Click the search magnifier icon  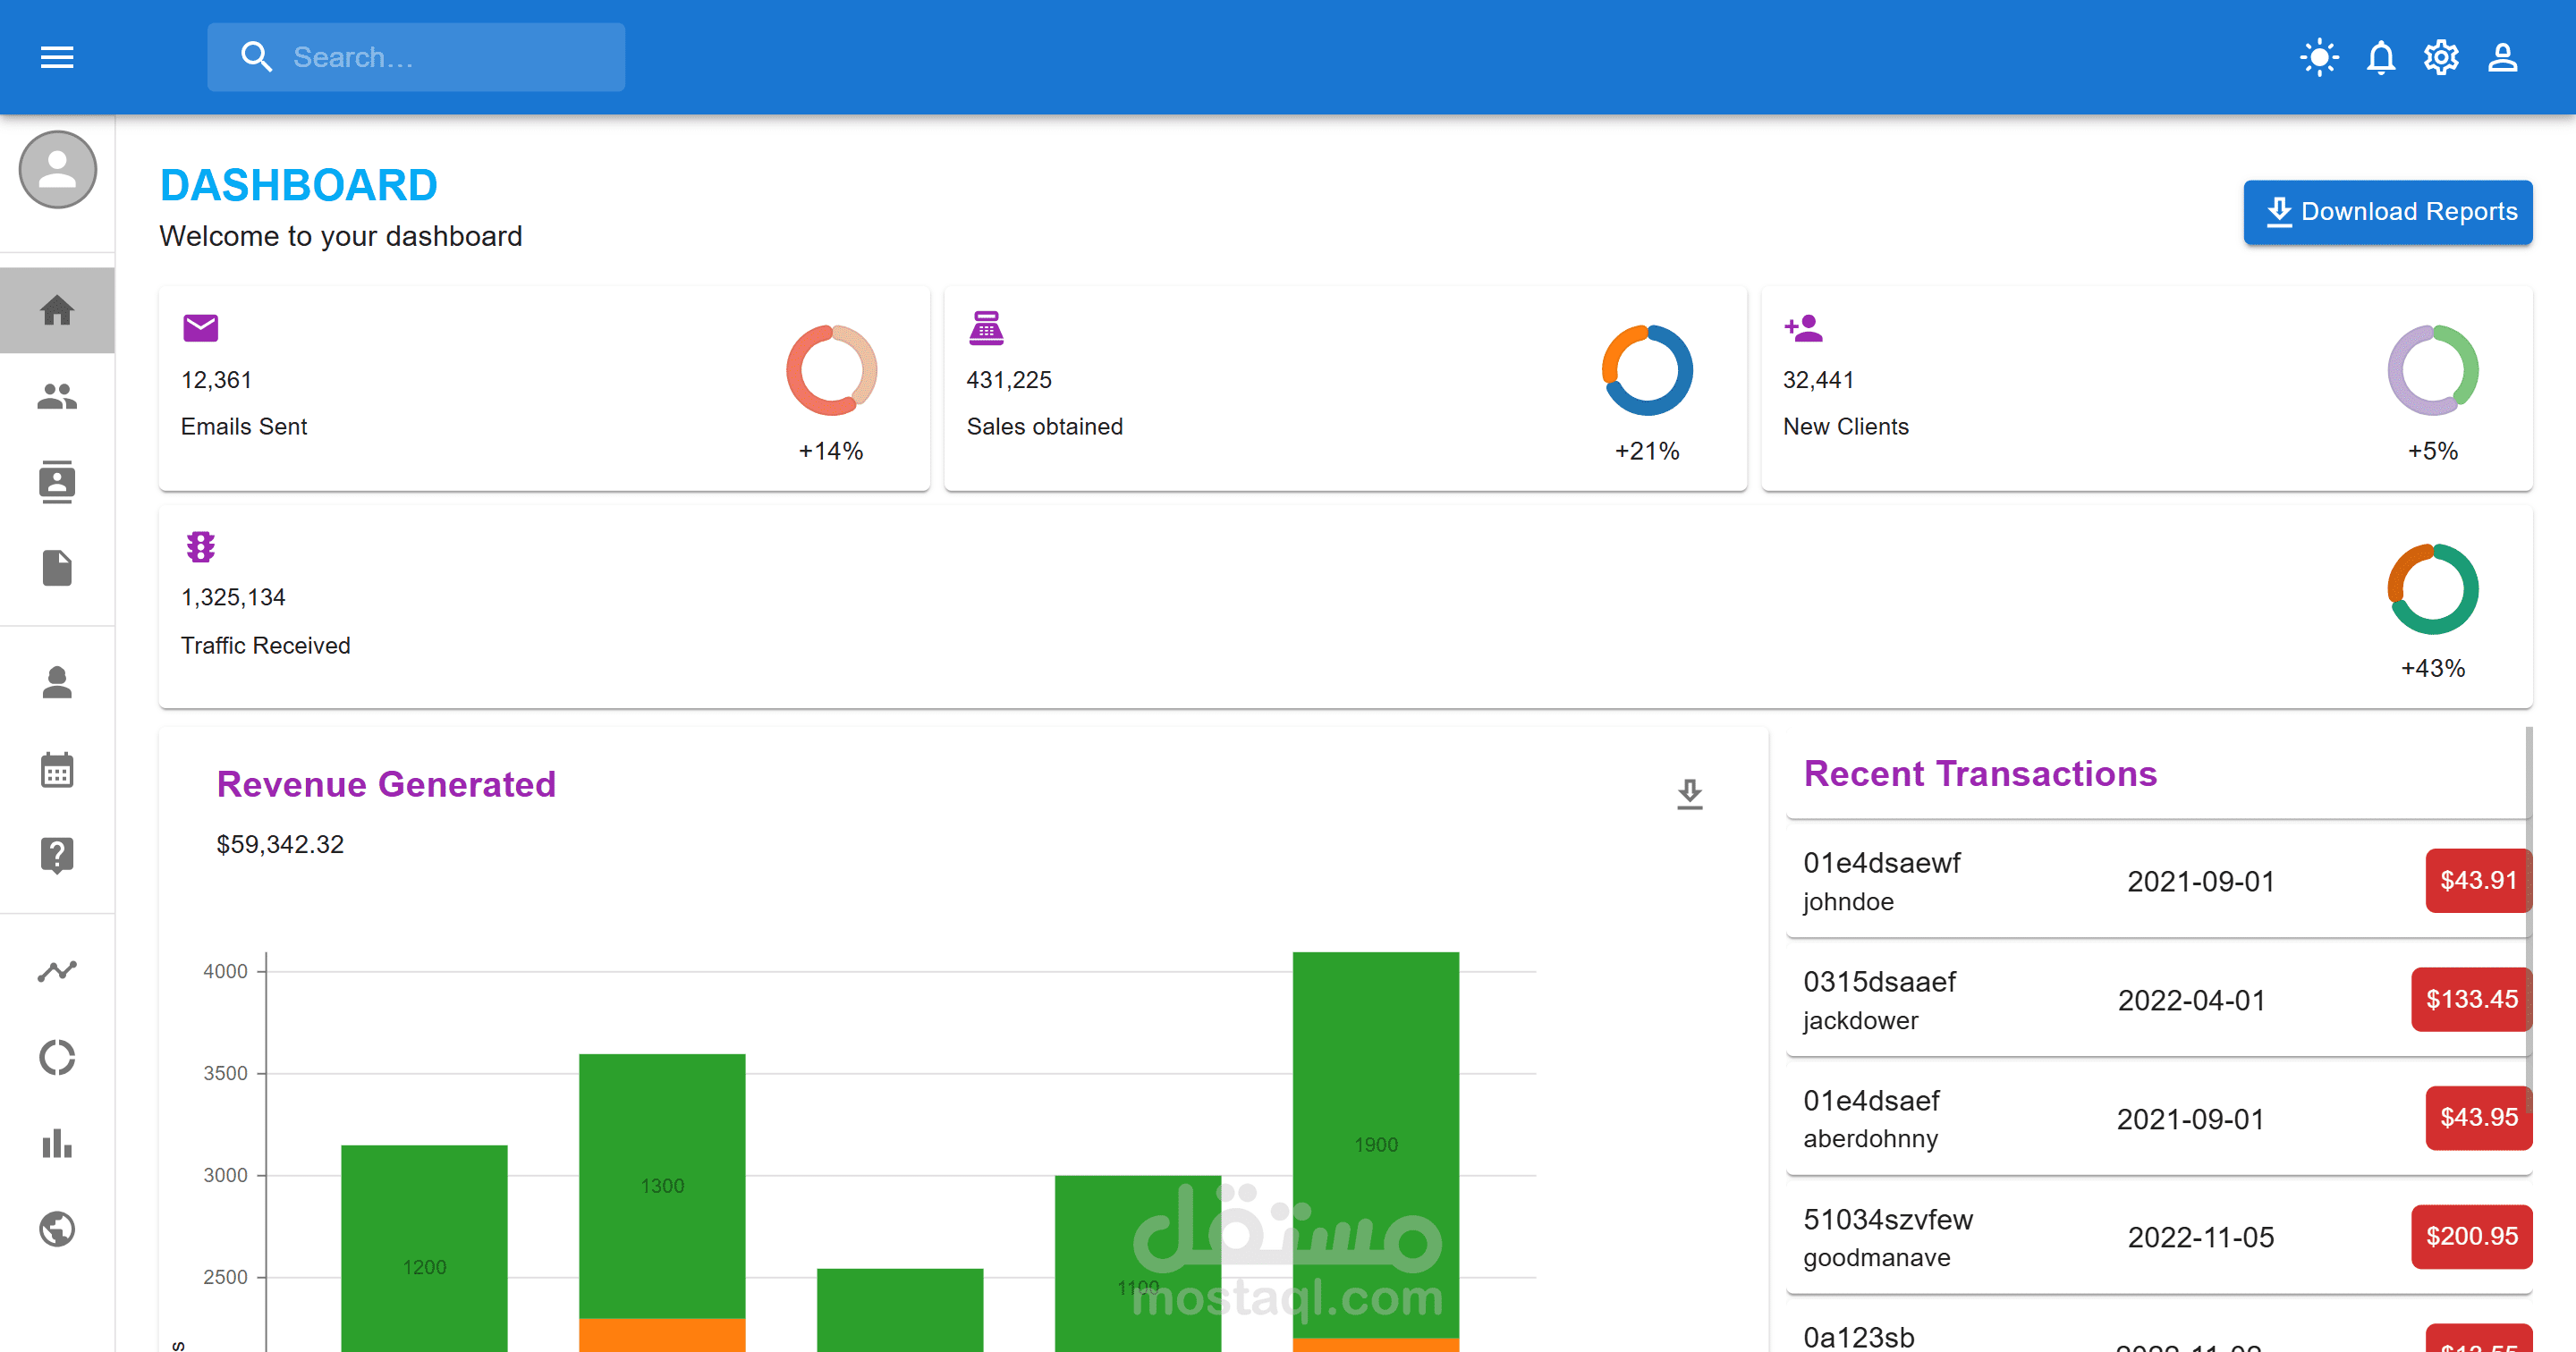click(256, 57)
